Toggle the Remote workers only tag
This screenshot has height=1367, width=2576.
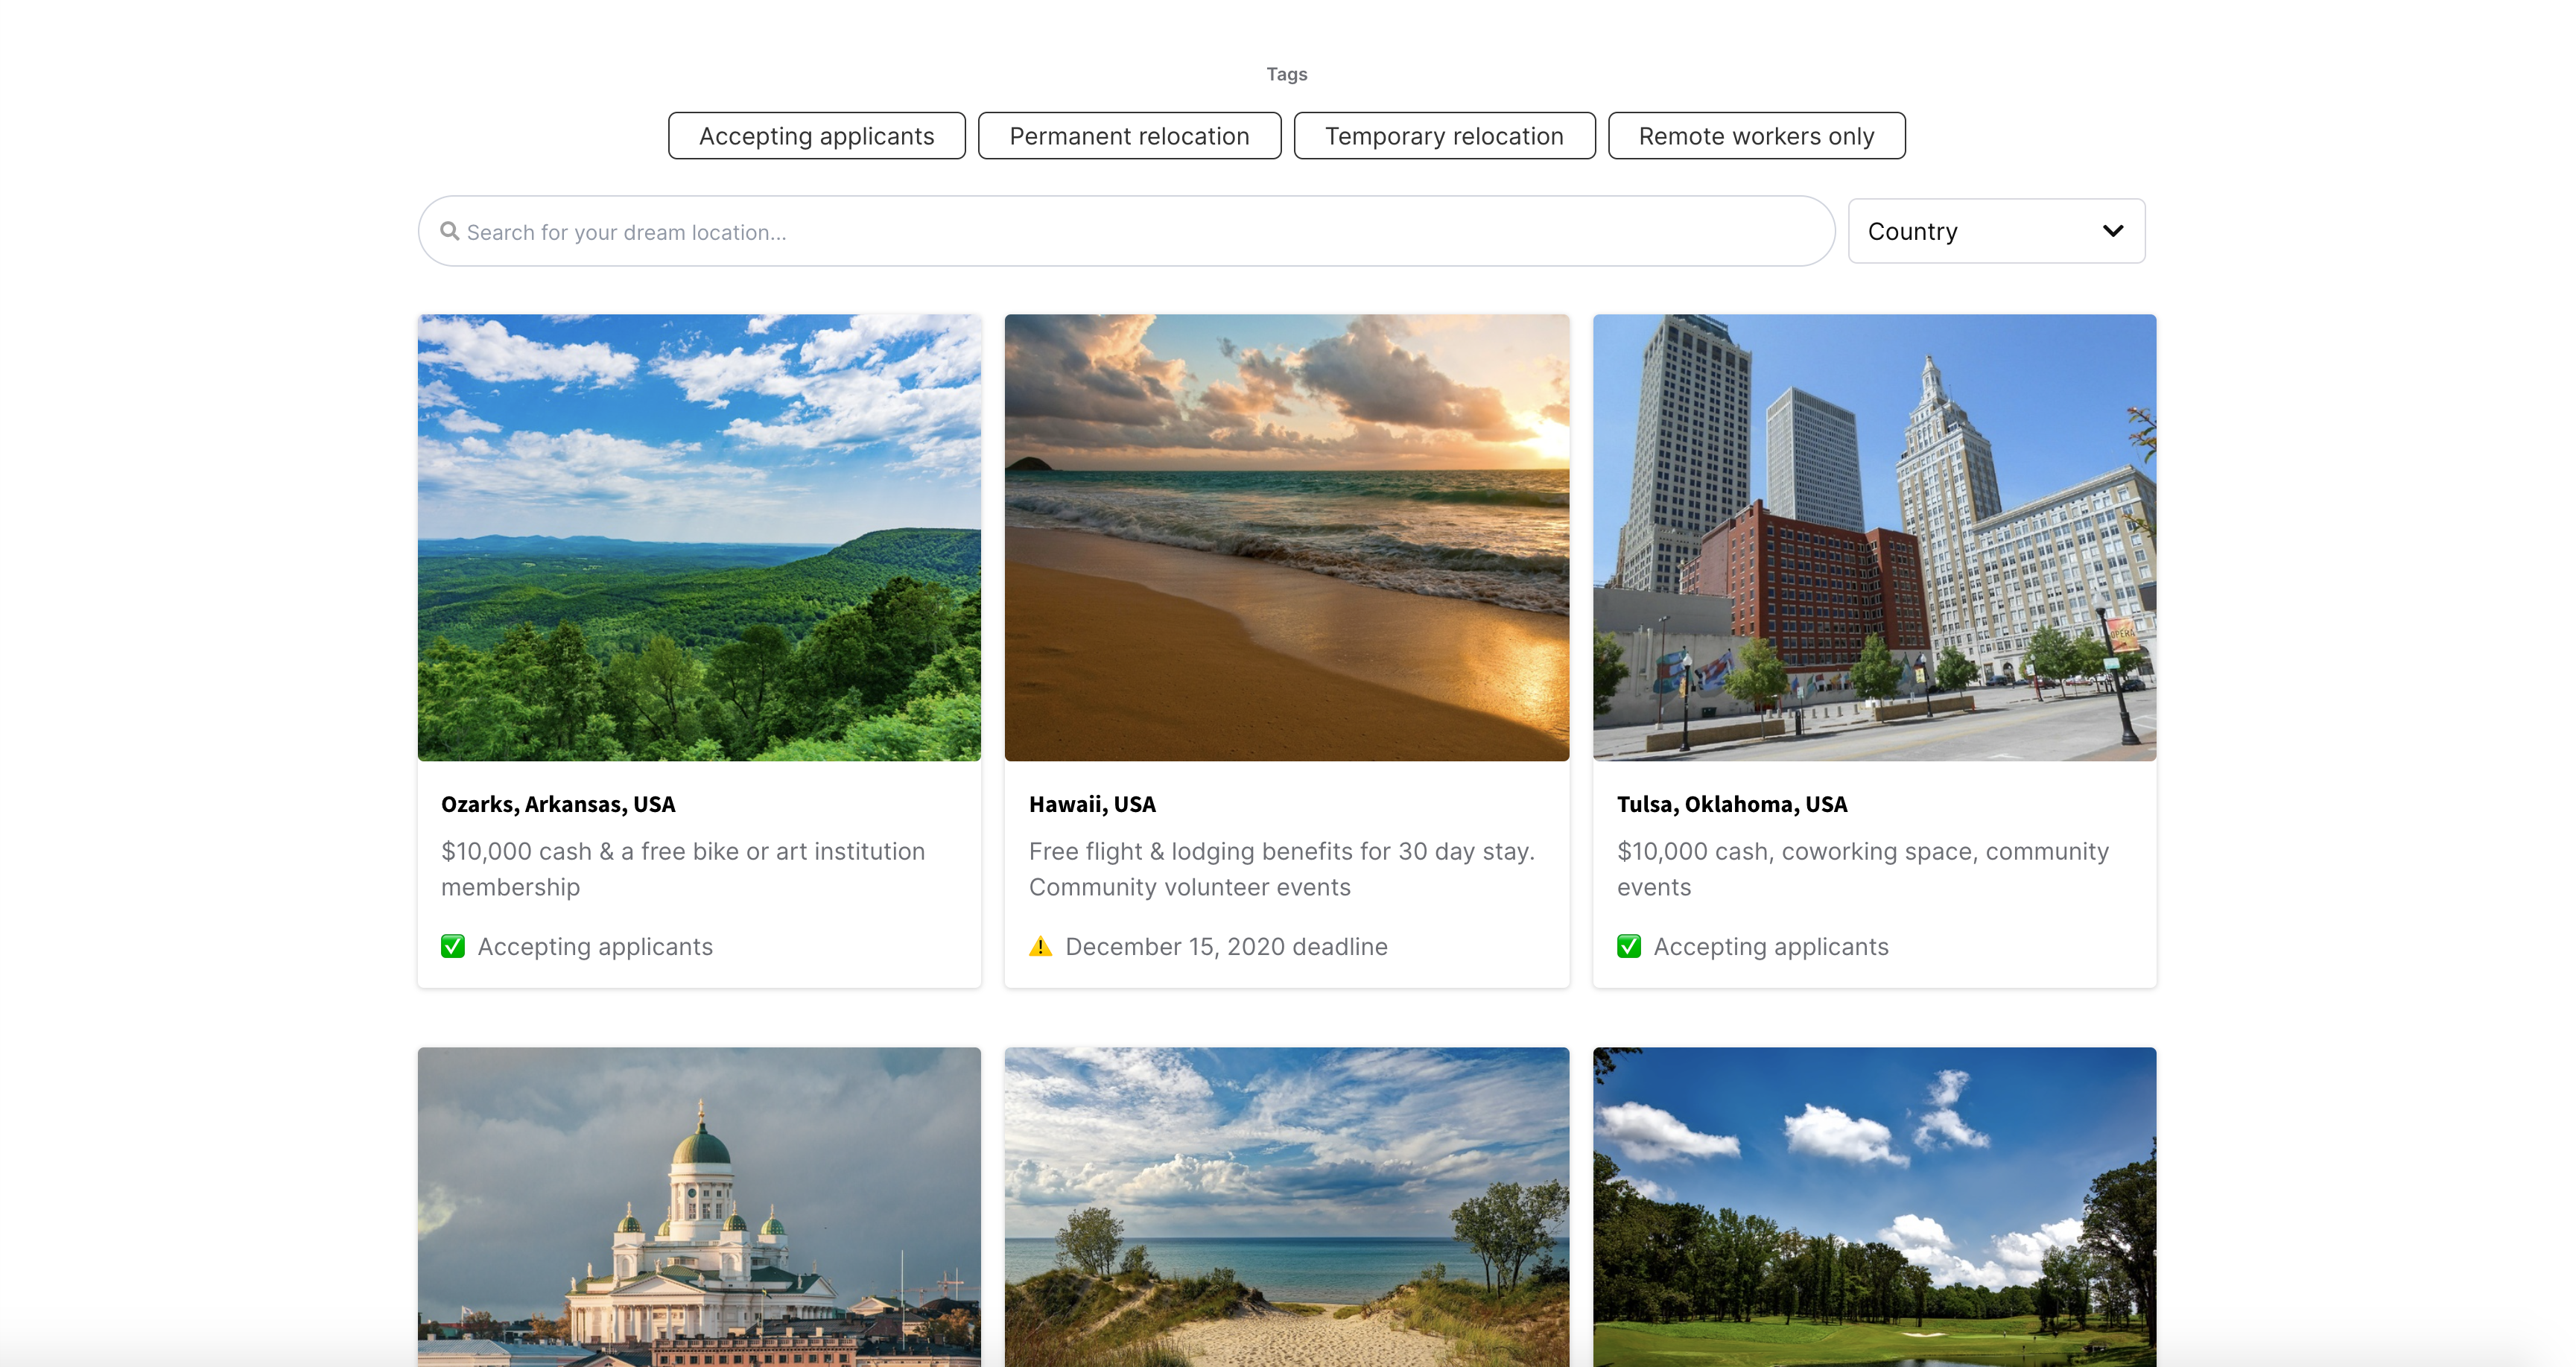[x=1756, y=136]
